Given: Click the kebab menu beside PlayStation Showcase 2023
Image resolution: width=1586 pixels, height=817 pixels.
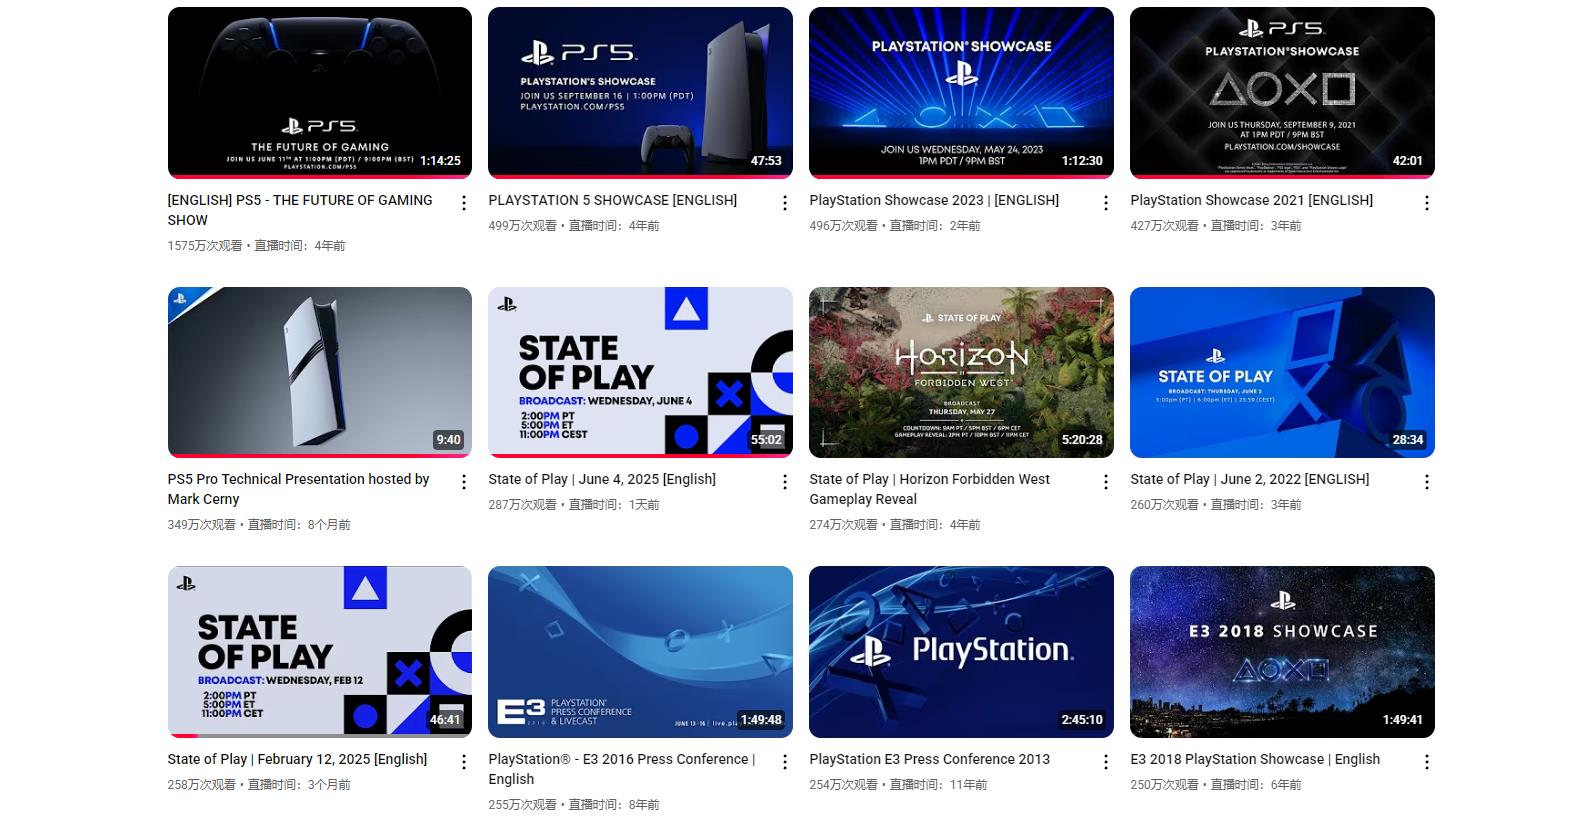Looking at the screenshot, I should click(x=1105, y=203).
